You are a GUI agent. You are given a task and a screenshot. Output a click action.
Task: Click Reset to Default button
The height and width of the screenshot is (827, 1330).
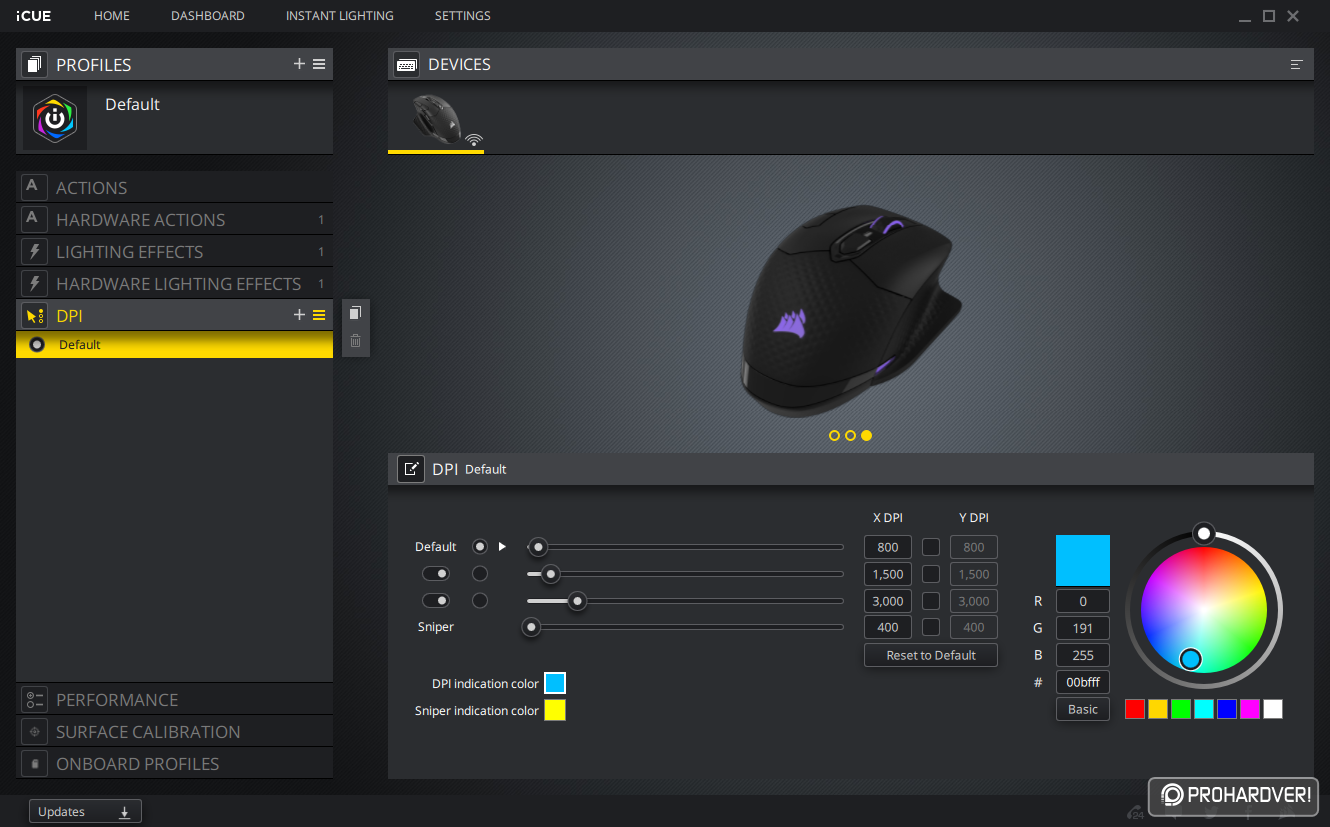(931, 655)
